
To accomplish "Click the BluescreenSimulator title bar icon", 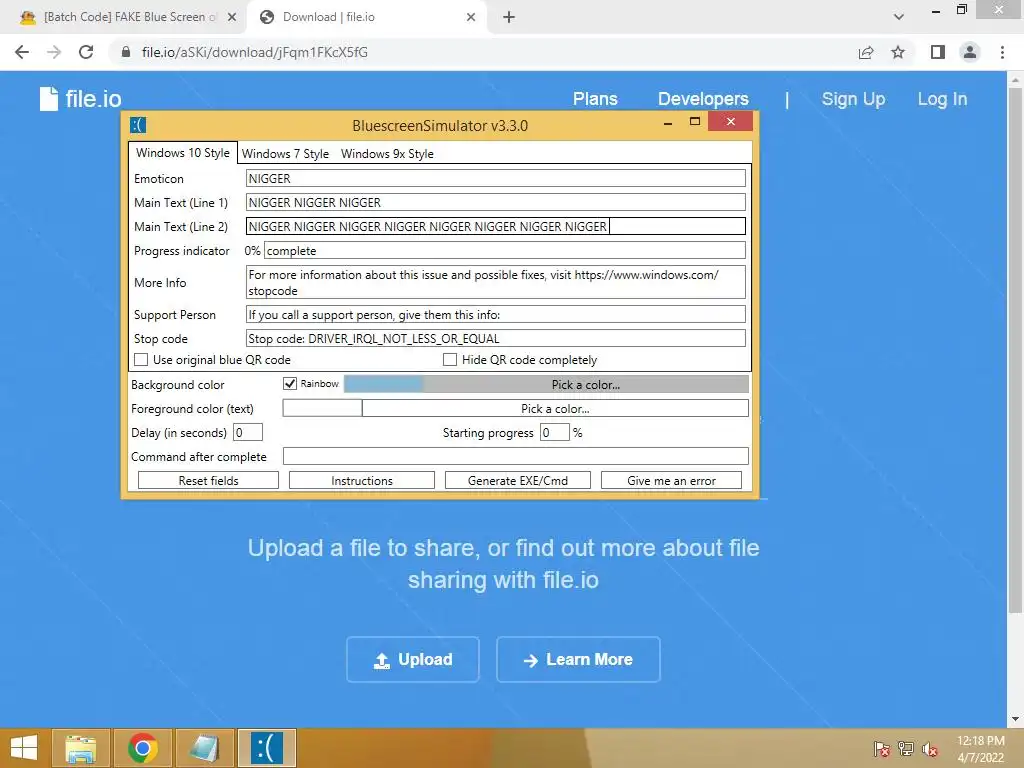I will tap(138, 125).
